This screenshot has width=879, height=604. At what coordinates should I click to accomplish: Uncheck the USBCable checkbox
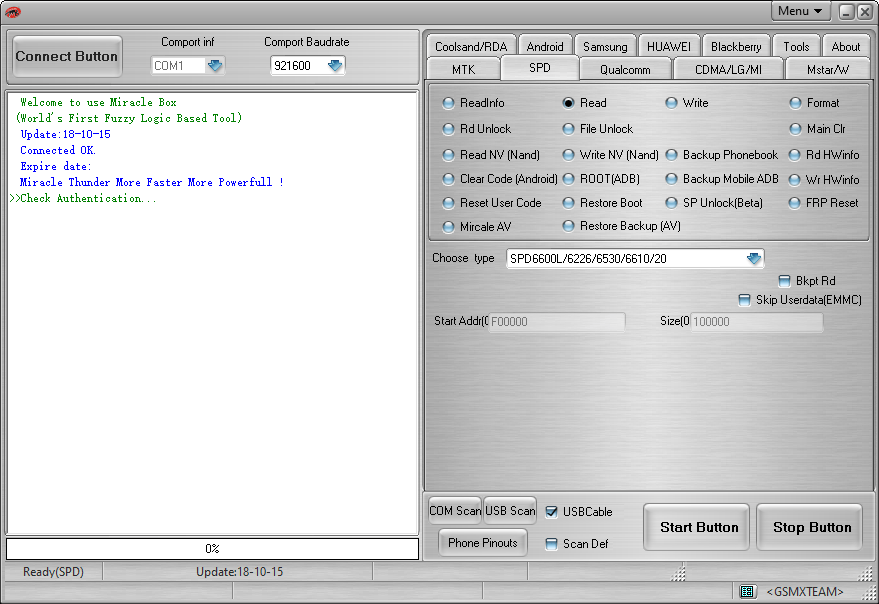[551, 512]
